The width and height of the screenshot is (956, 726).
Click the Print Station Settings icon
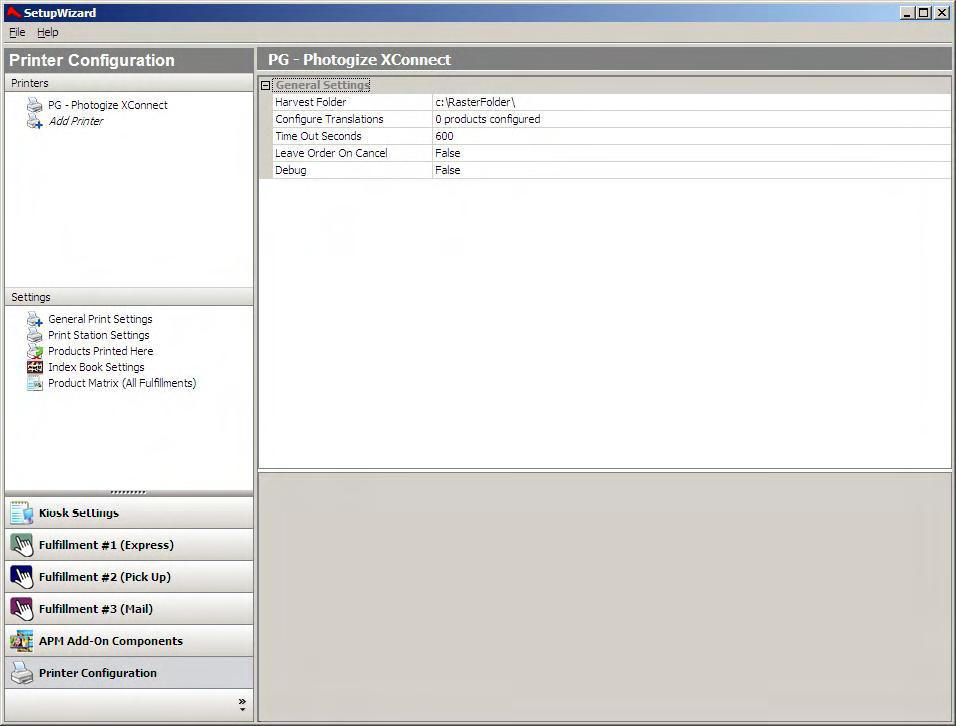click(35, 335)
